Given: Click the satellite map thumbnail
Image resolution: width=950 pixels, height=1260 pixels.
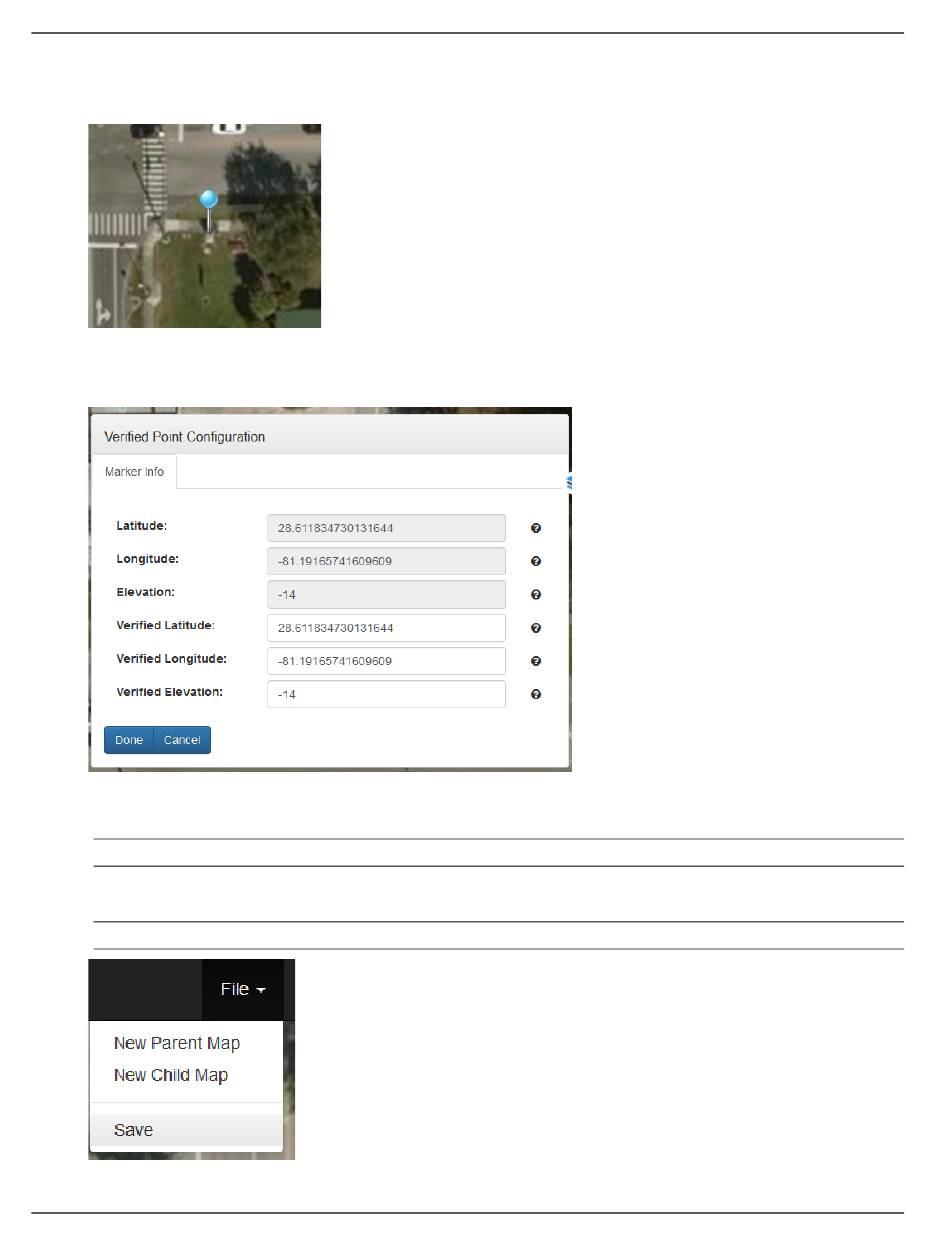Looking at the screenshot, I should click(204, 226).
